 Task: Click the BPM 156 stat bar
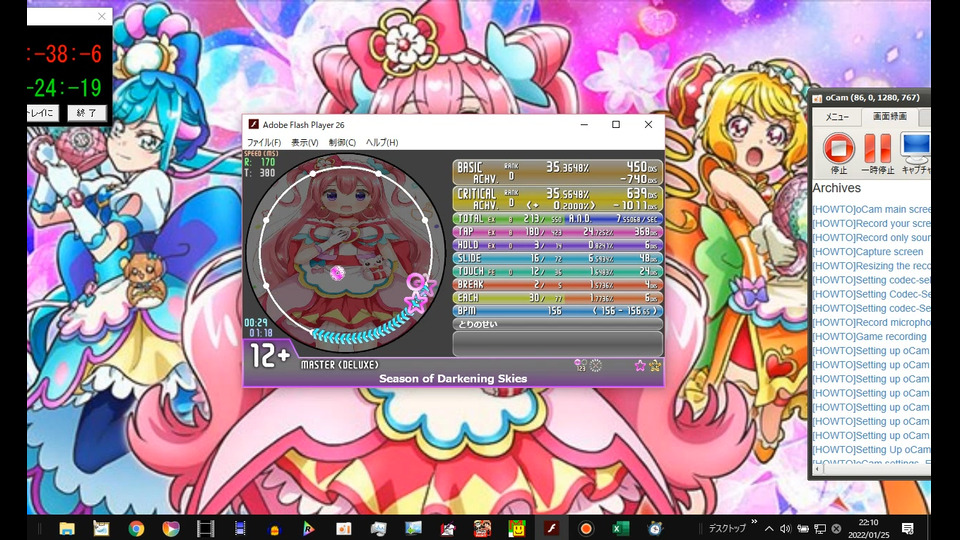[558, 311]
